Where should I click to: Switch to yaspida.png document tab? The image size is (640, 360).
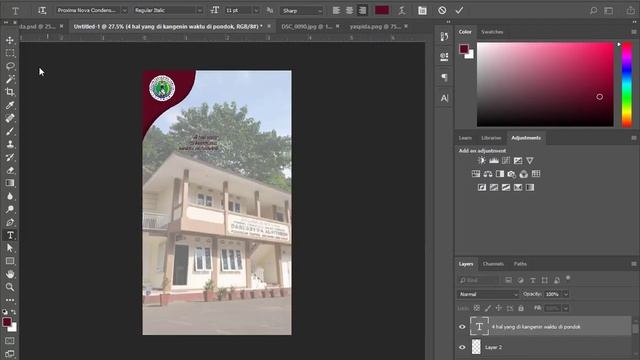pyautogui.click(x=375, y=27)
